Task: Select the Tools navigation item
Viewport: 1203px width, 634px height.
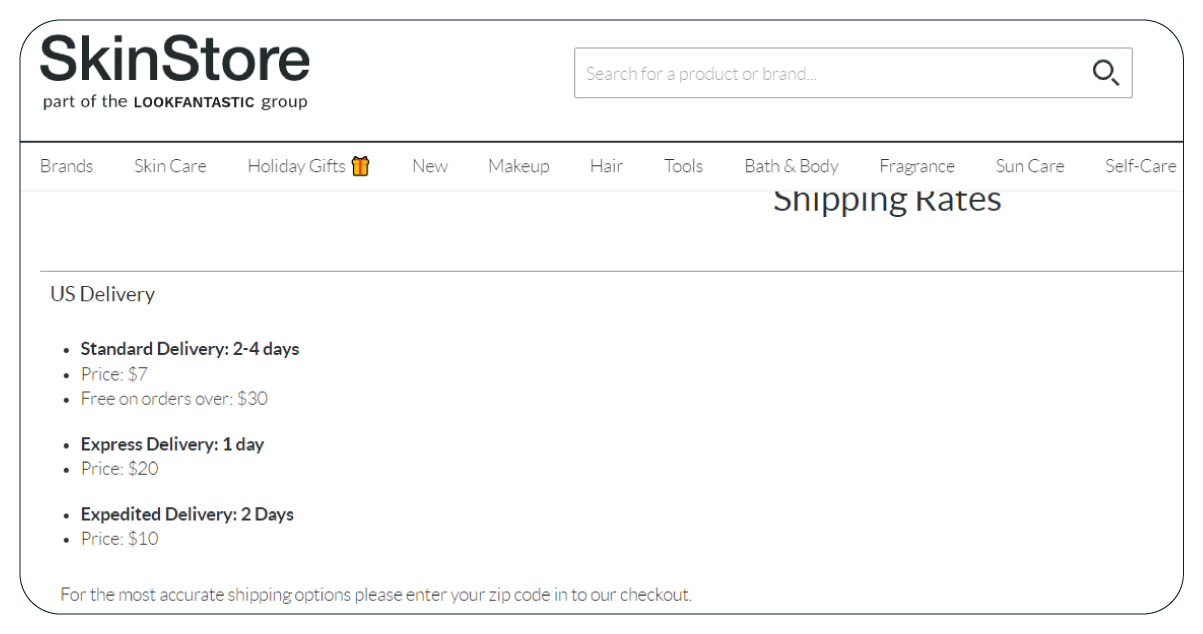Action: (683, 166)
